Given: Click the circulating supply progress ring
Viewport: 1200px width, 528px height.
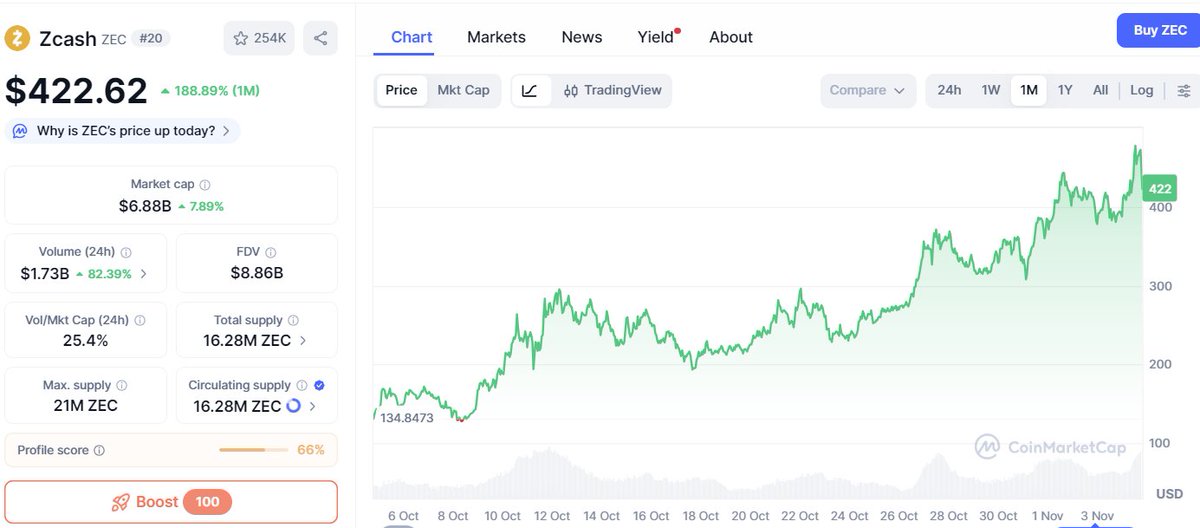Looking at the screenshot, I should (x=293, y=406).
